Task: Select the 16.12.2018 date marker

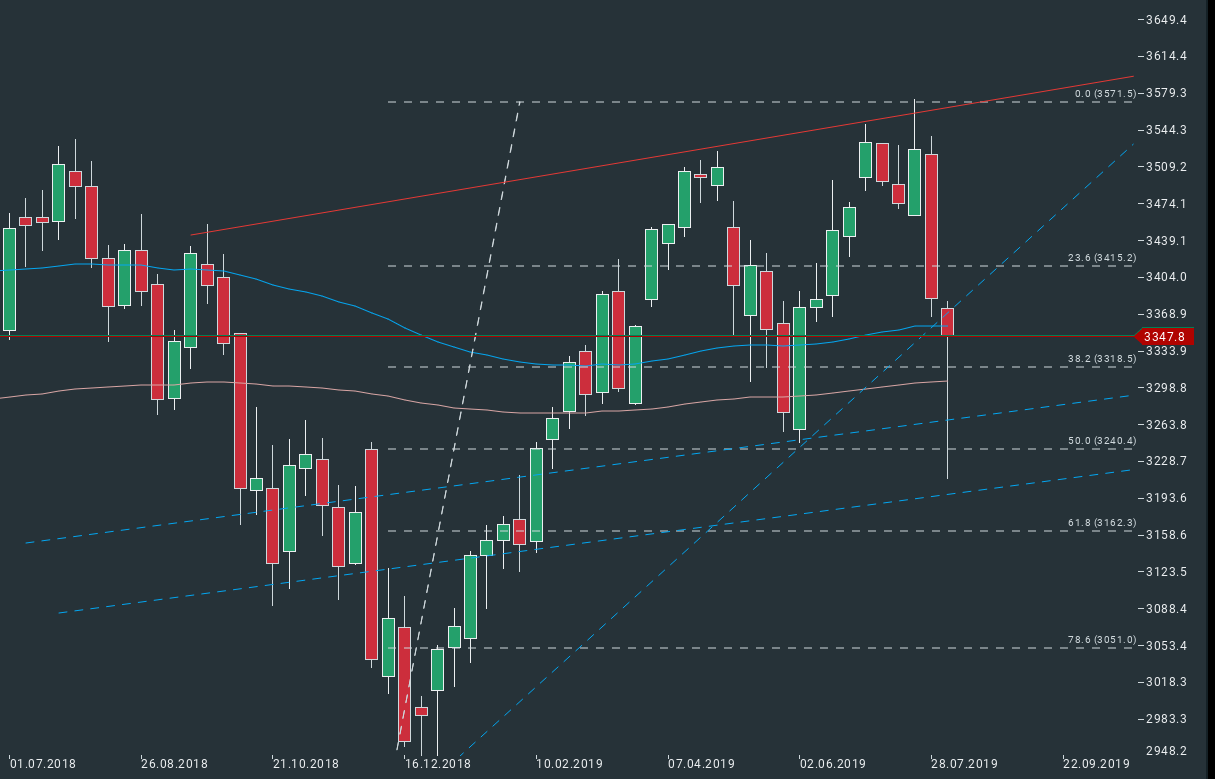Action: point(437,764)
